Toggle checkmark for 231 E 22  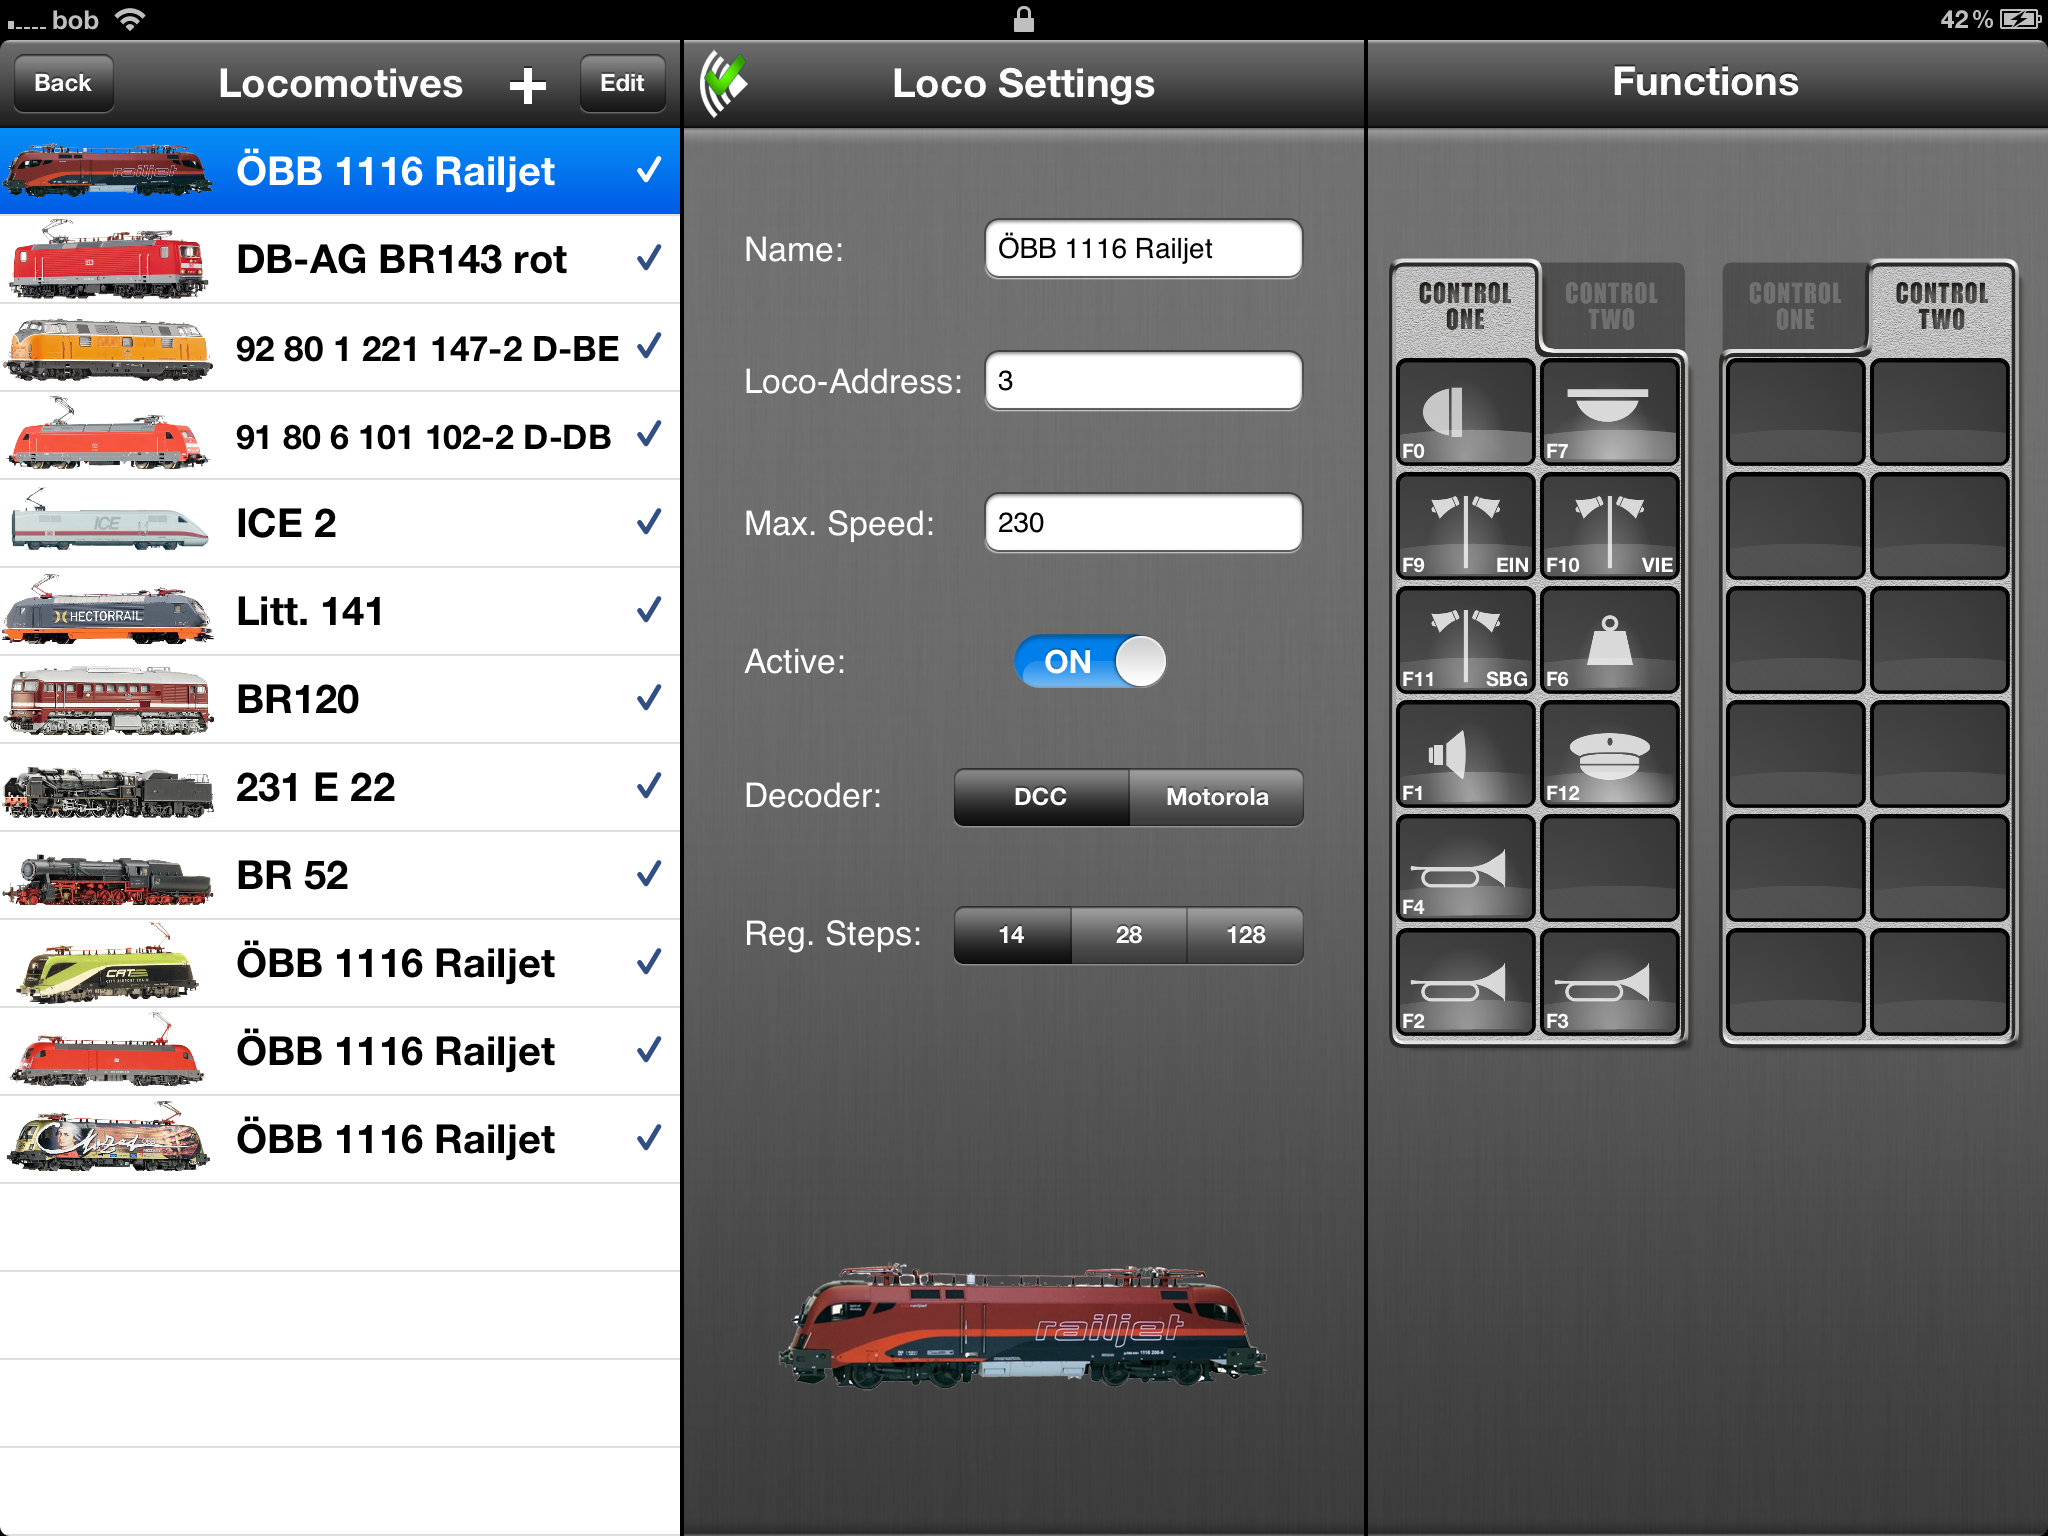click(x=649, y=786)
